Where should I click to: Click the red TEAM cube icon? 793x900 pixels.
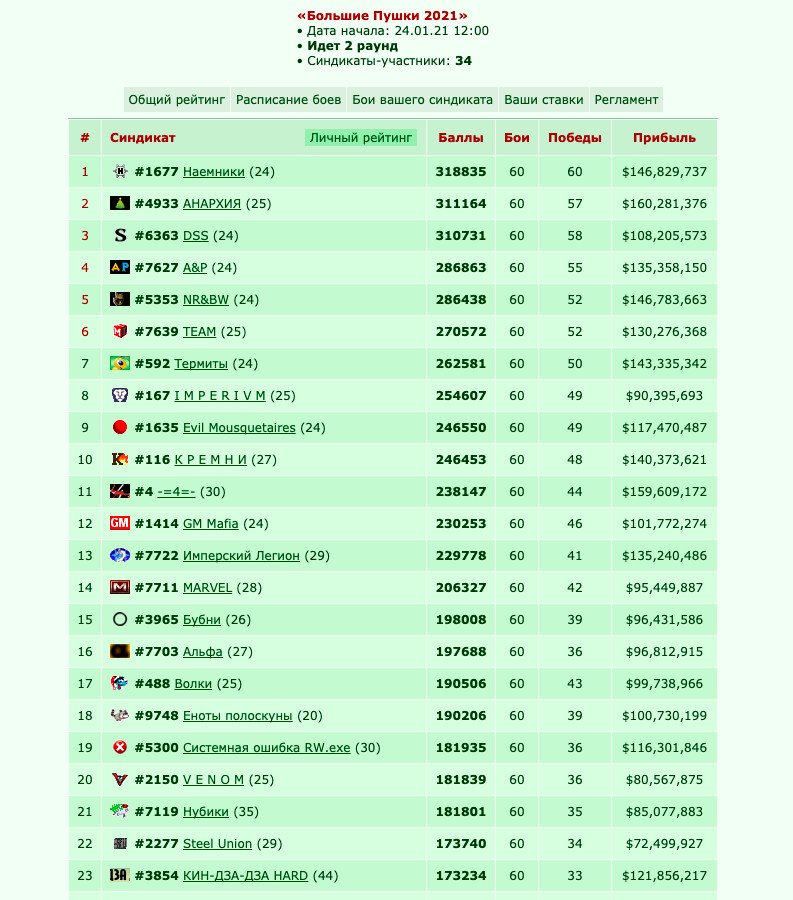pos(120,331)
